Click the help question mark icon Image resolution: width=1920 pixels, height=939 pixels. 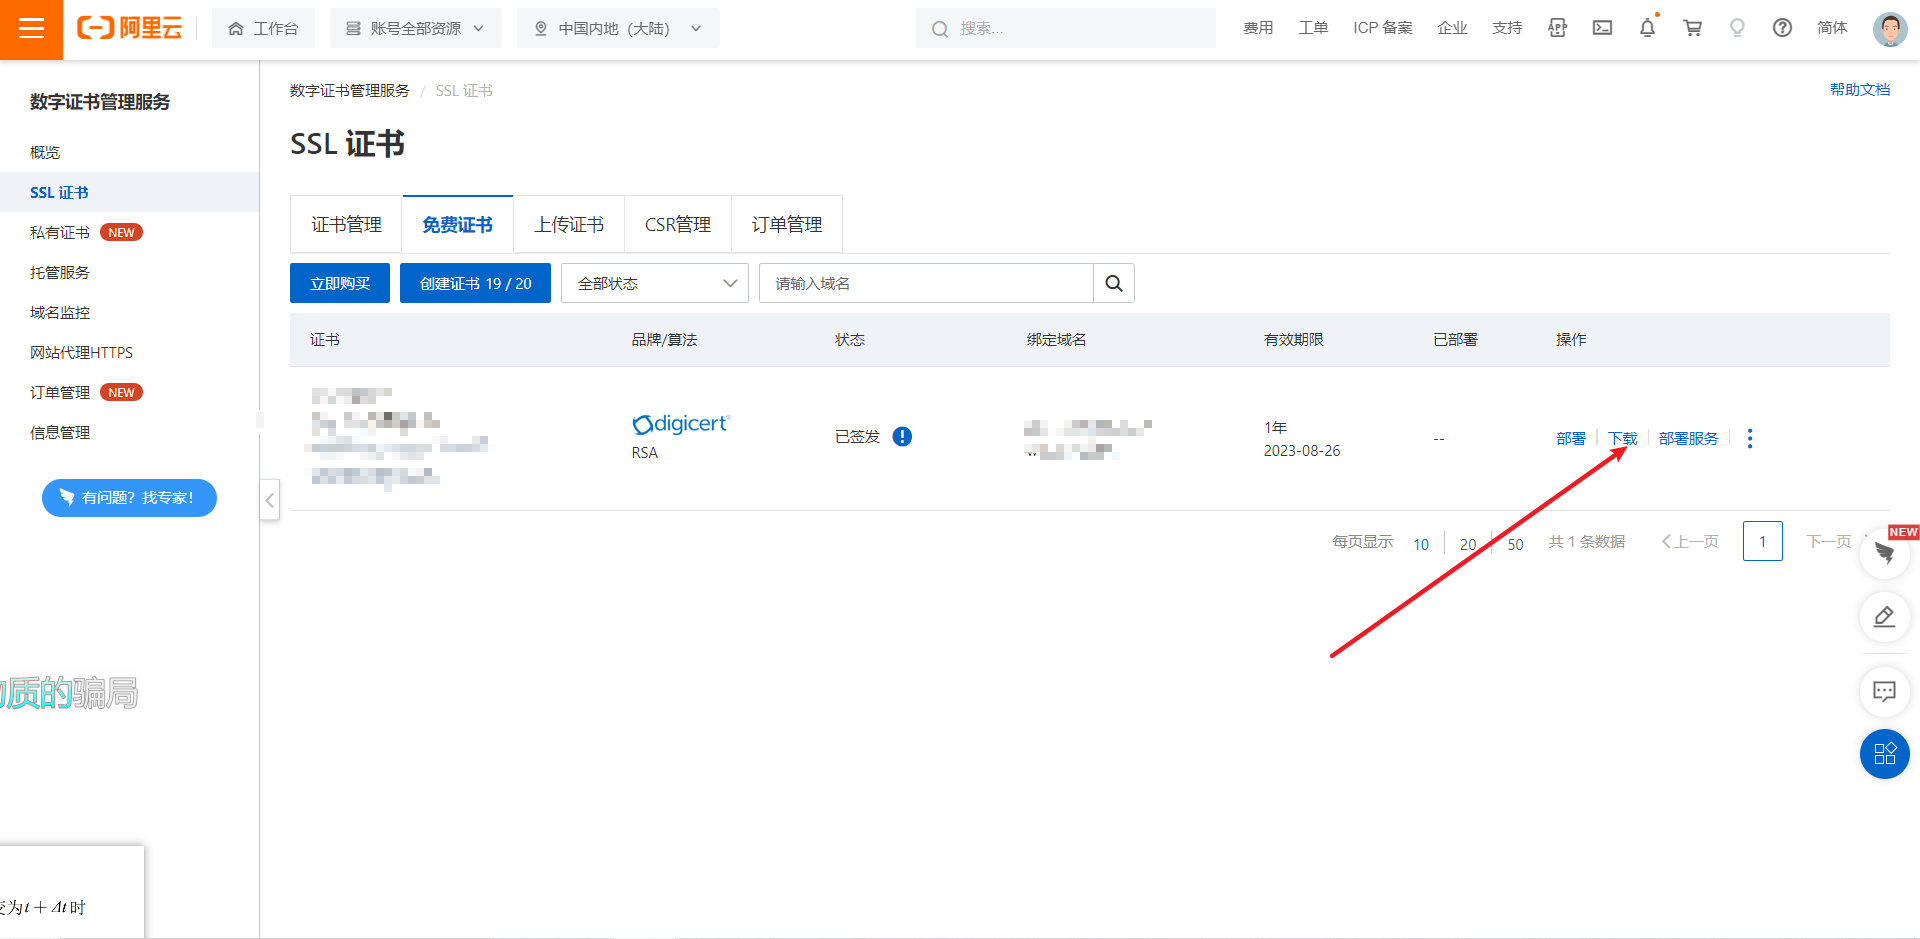[1782, 28]
